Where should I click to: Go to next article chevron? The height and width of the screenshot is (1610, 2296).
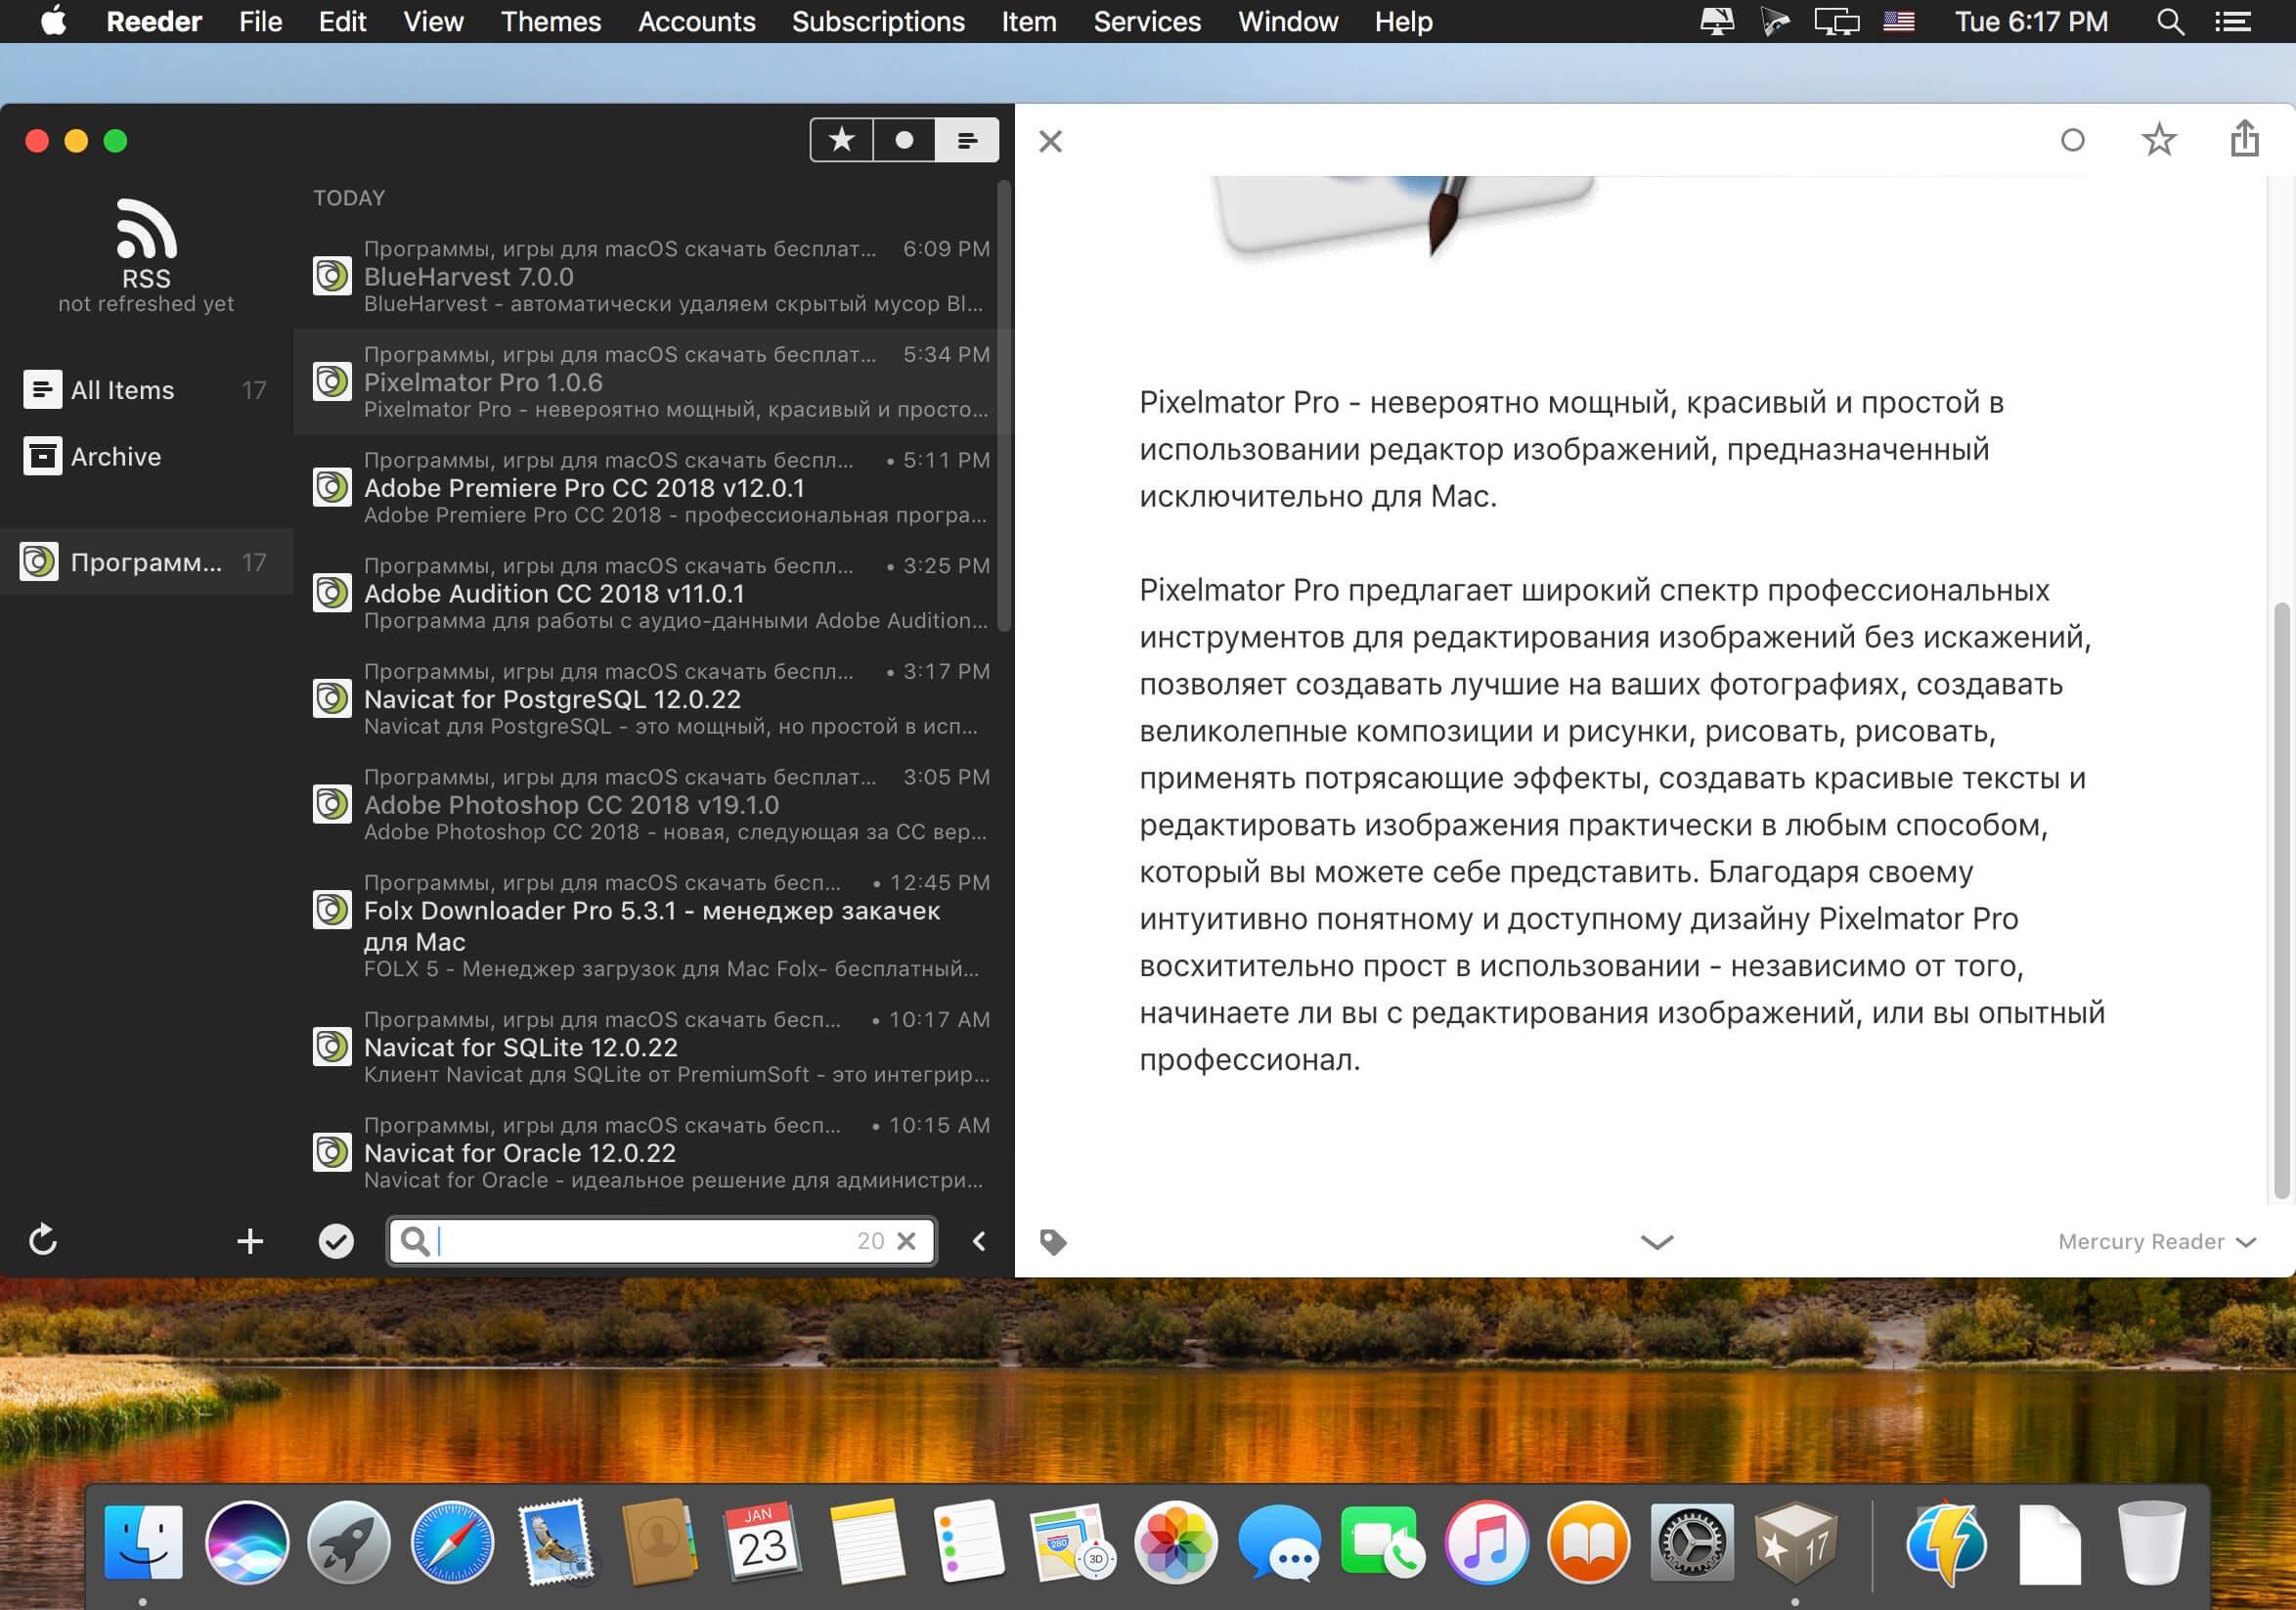1657,1242
